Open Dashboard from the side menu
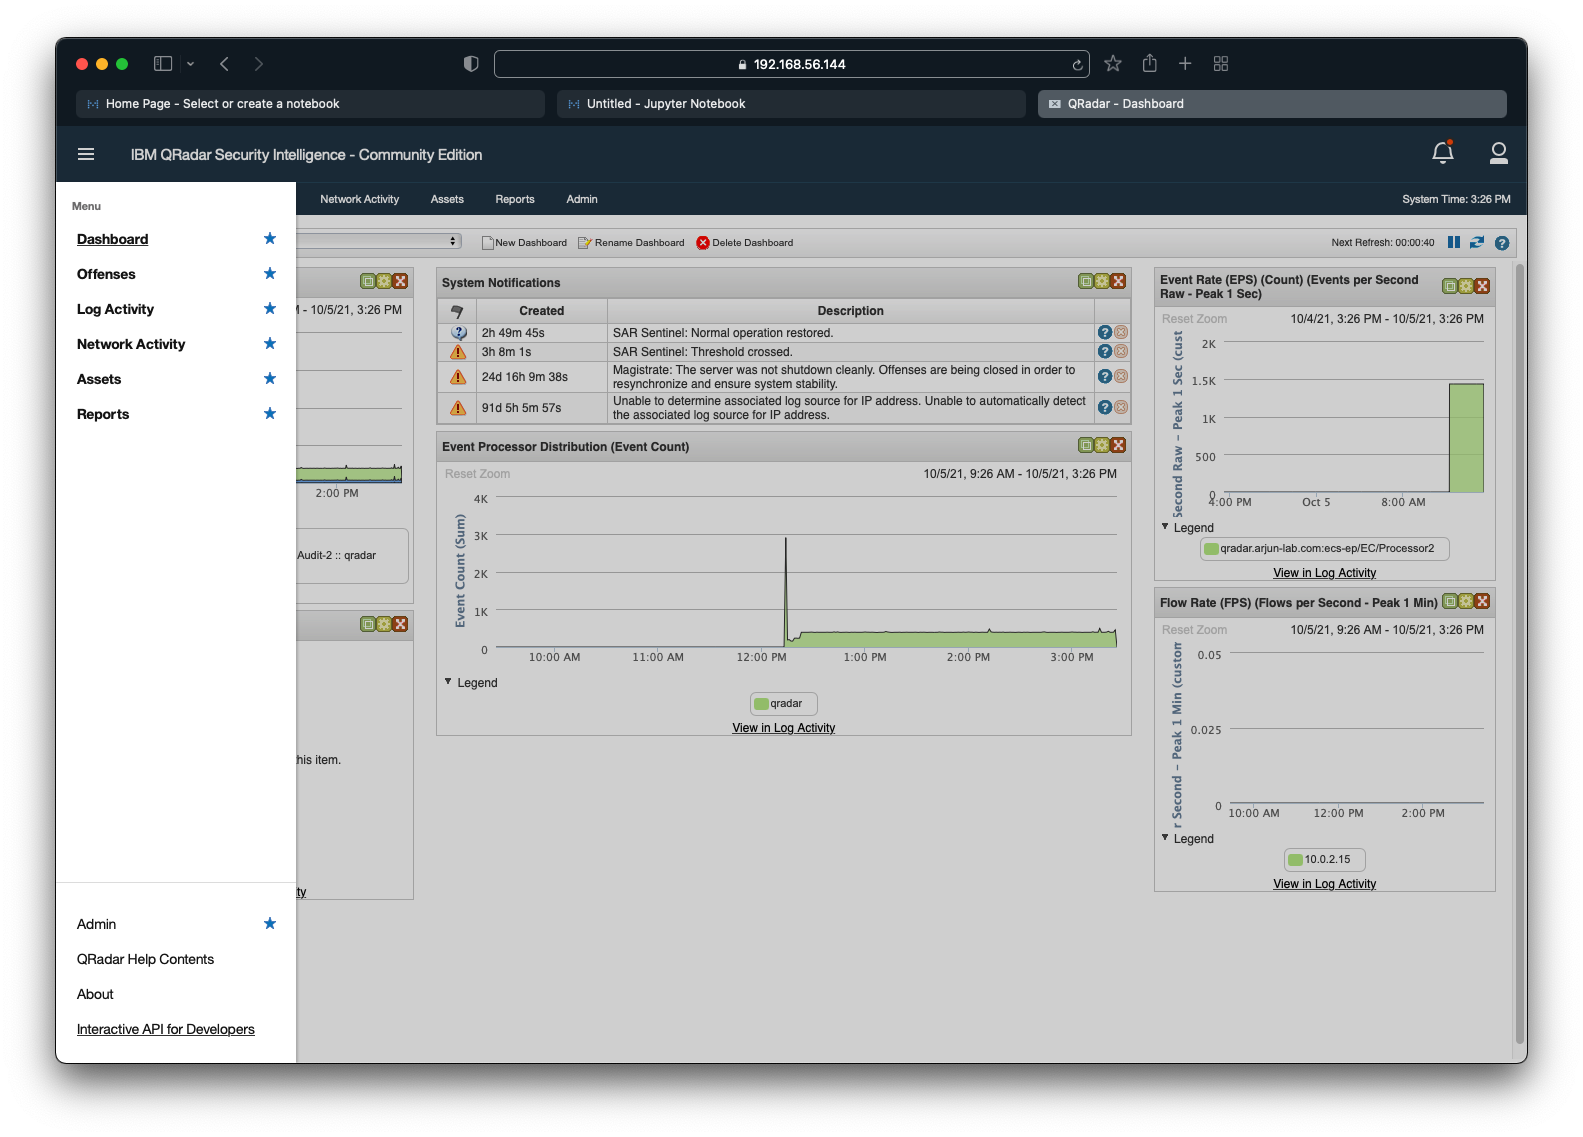This screenshot has width=1583, height=1137. 112,239
